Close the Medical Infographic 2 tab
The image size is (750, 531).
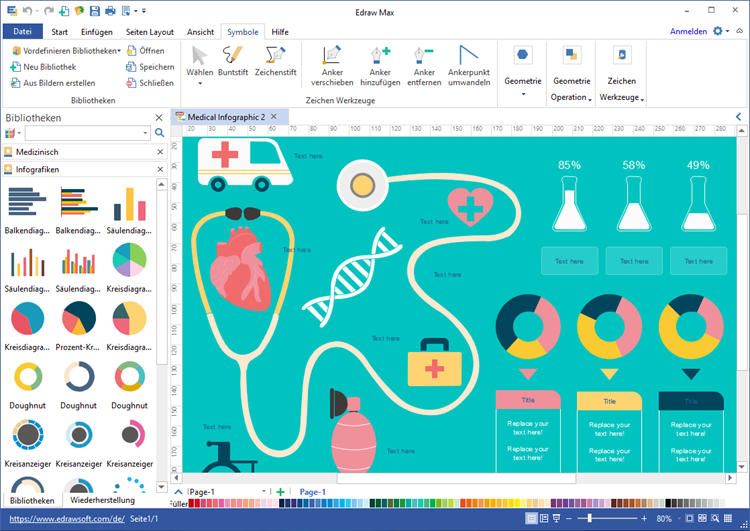(x=274, y=116)
